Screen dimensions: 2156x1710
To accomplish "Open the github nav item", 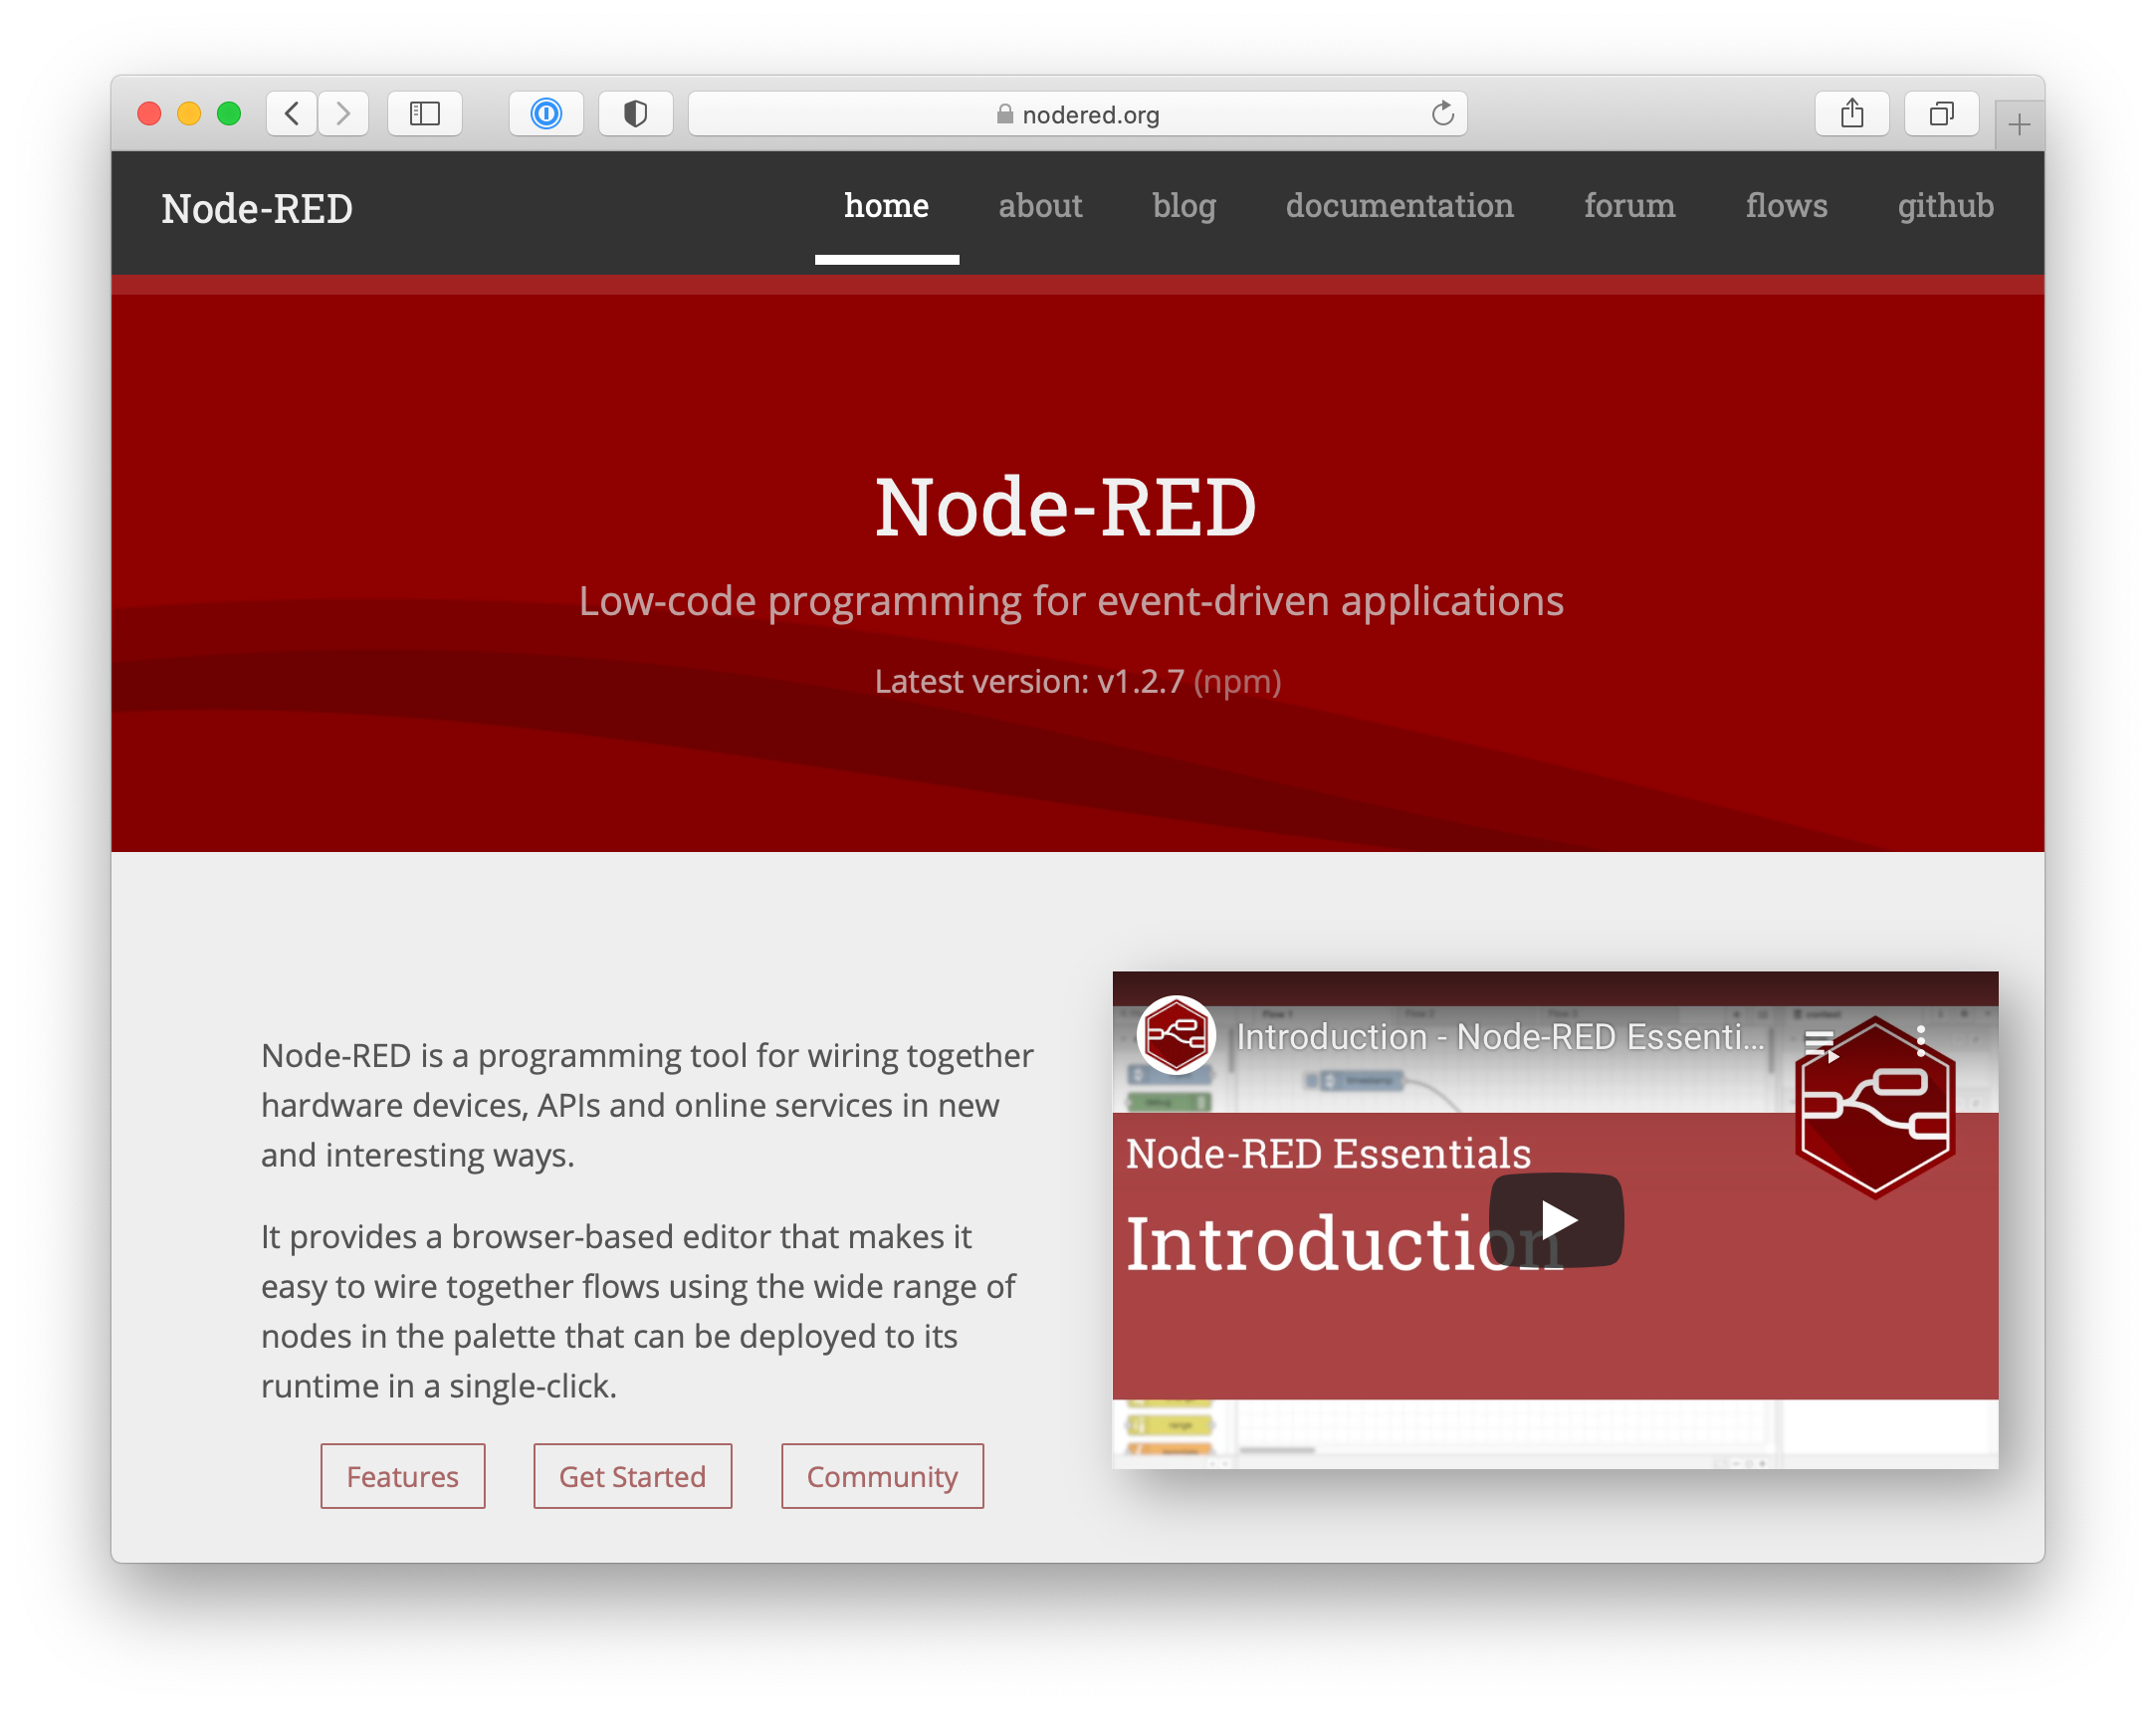I will click(1945, 206).
